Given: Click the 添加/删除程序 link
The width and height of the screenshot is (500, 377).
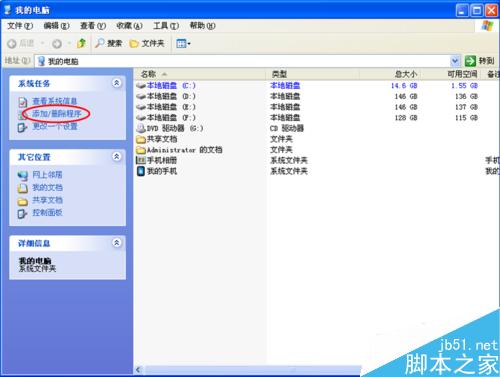Looking at the screenshot, I should pyautogui.click(x=57, y=114).
